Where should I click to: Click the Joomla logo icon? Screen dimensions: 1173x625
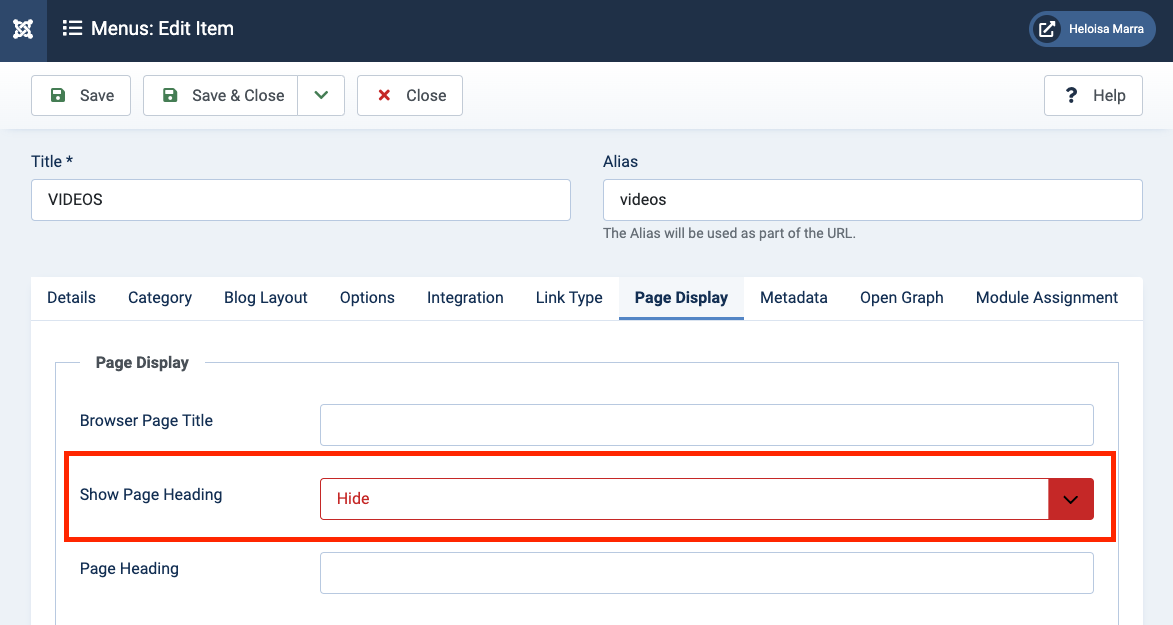(23, 29)
